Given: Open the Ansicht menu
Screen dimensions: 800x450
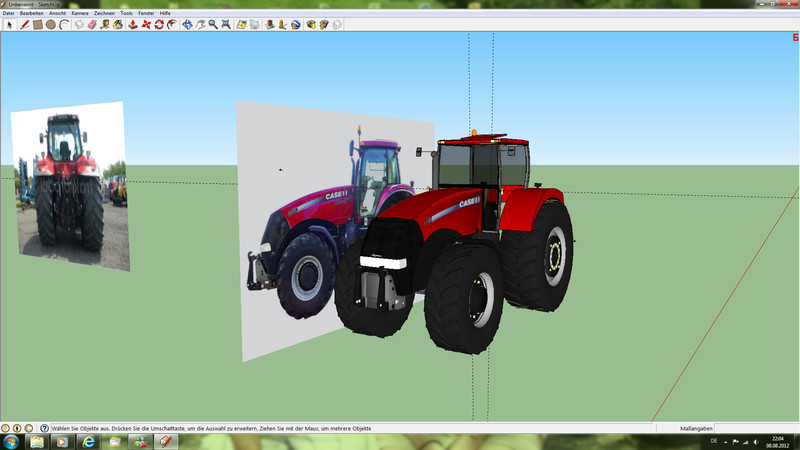Looking at the screenshot, I should (57, 13).
